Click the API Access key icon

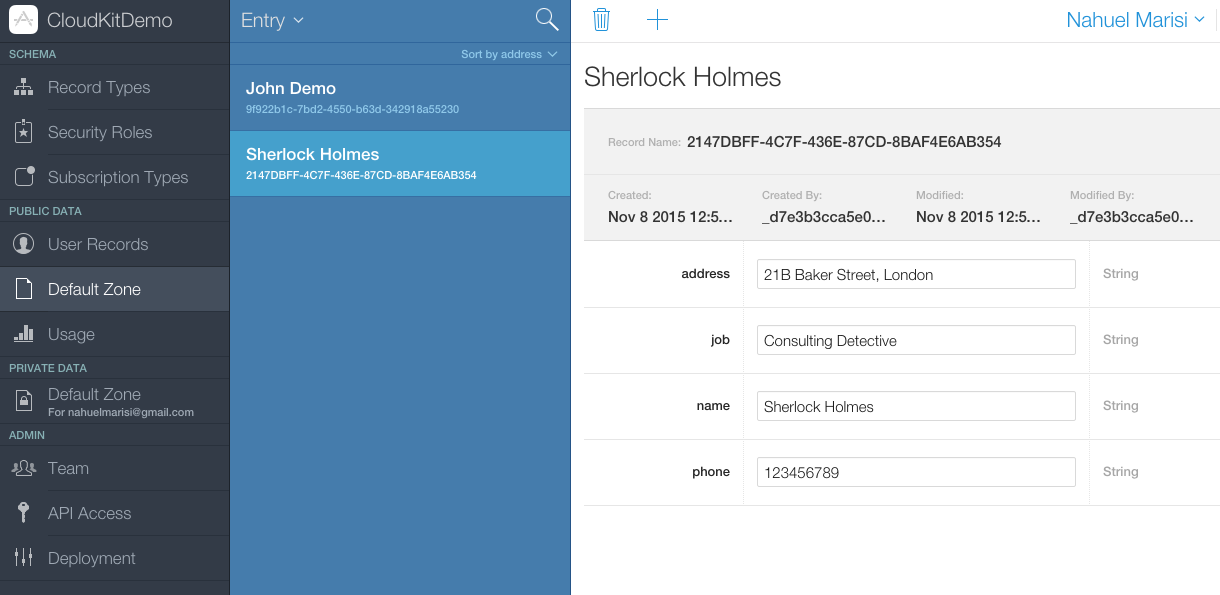[24, 513]
